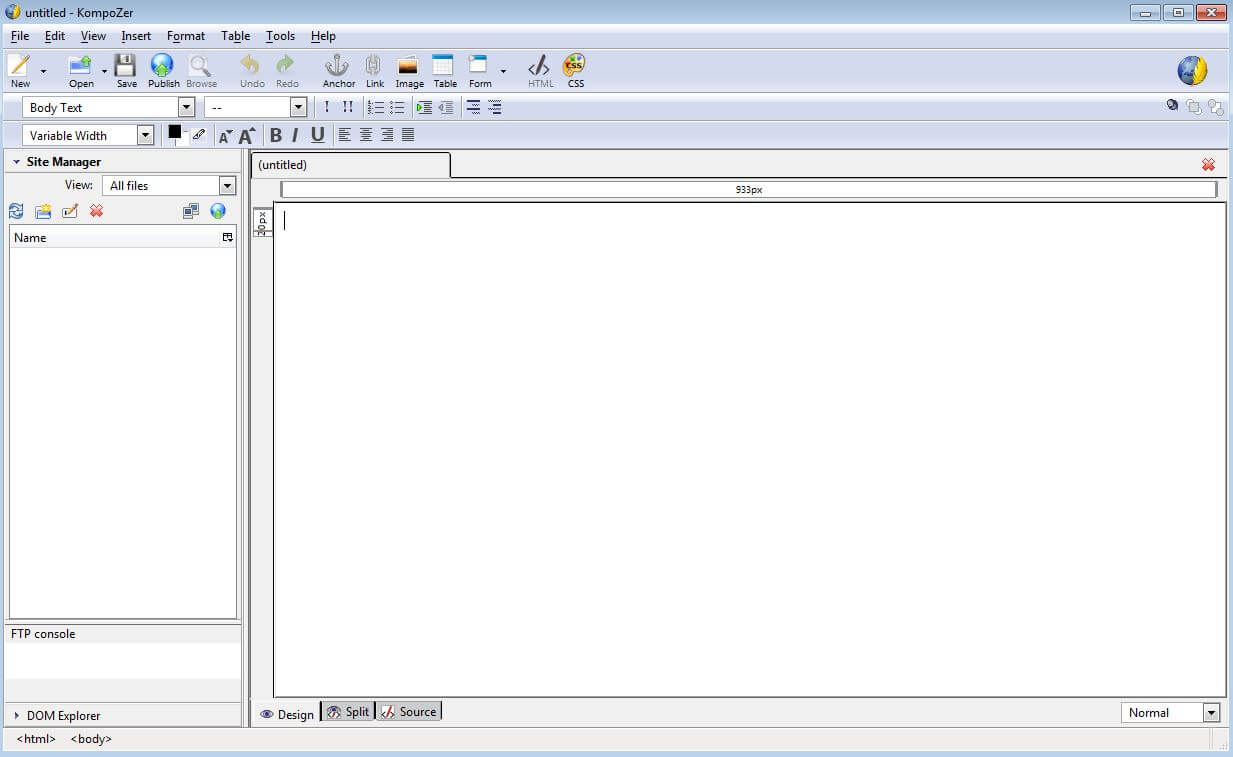The height and width of the screenshot is (757, 1233).
Task: Align text right
Action: click(387, 135)
